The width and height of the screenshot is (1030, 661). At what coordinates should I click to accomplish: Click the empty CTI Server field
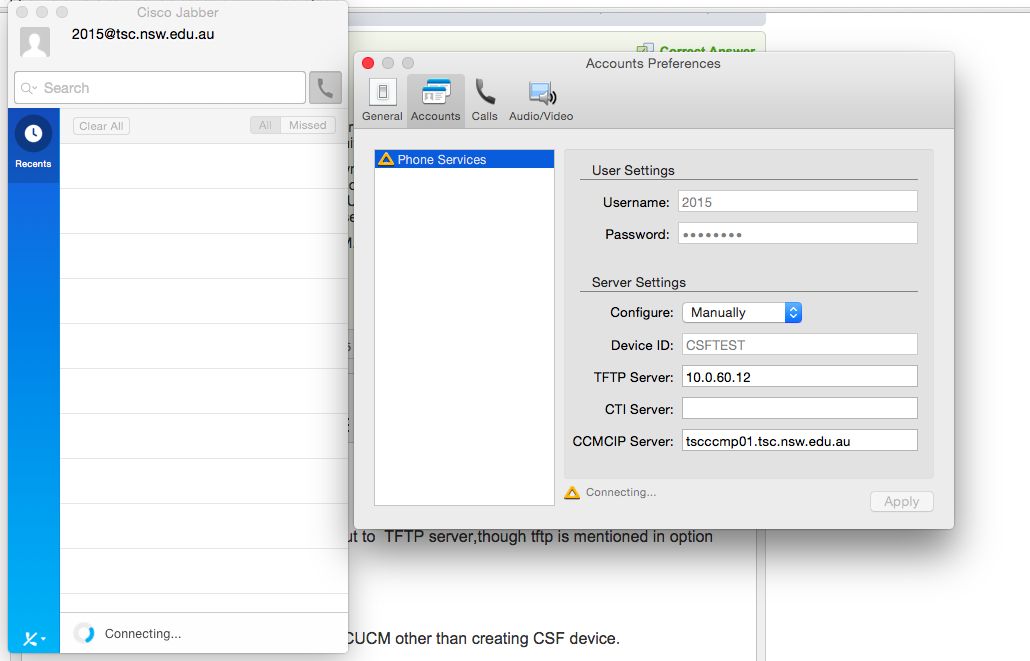tap(799, 409)
